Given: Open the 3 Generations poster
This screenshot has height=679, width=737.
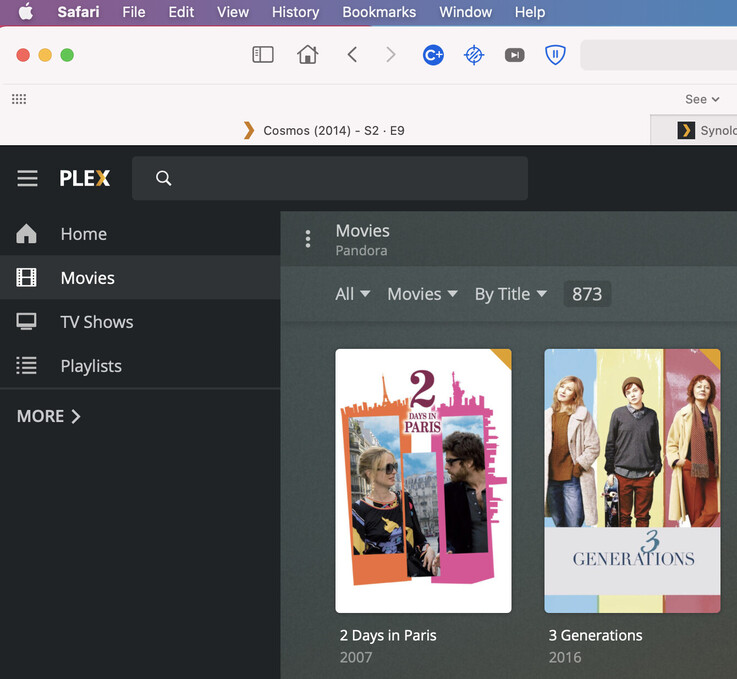Looking at the screenshot, I should (x=632, y=481).
